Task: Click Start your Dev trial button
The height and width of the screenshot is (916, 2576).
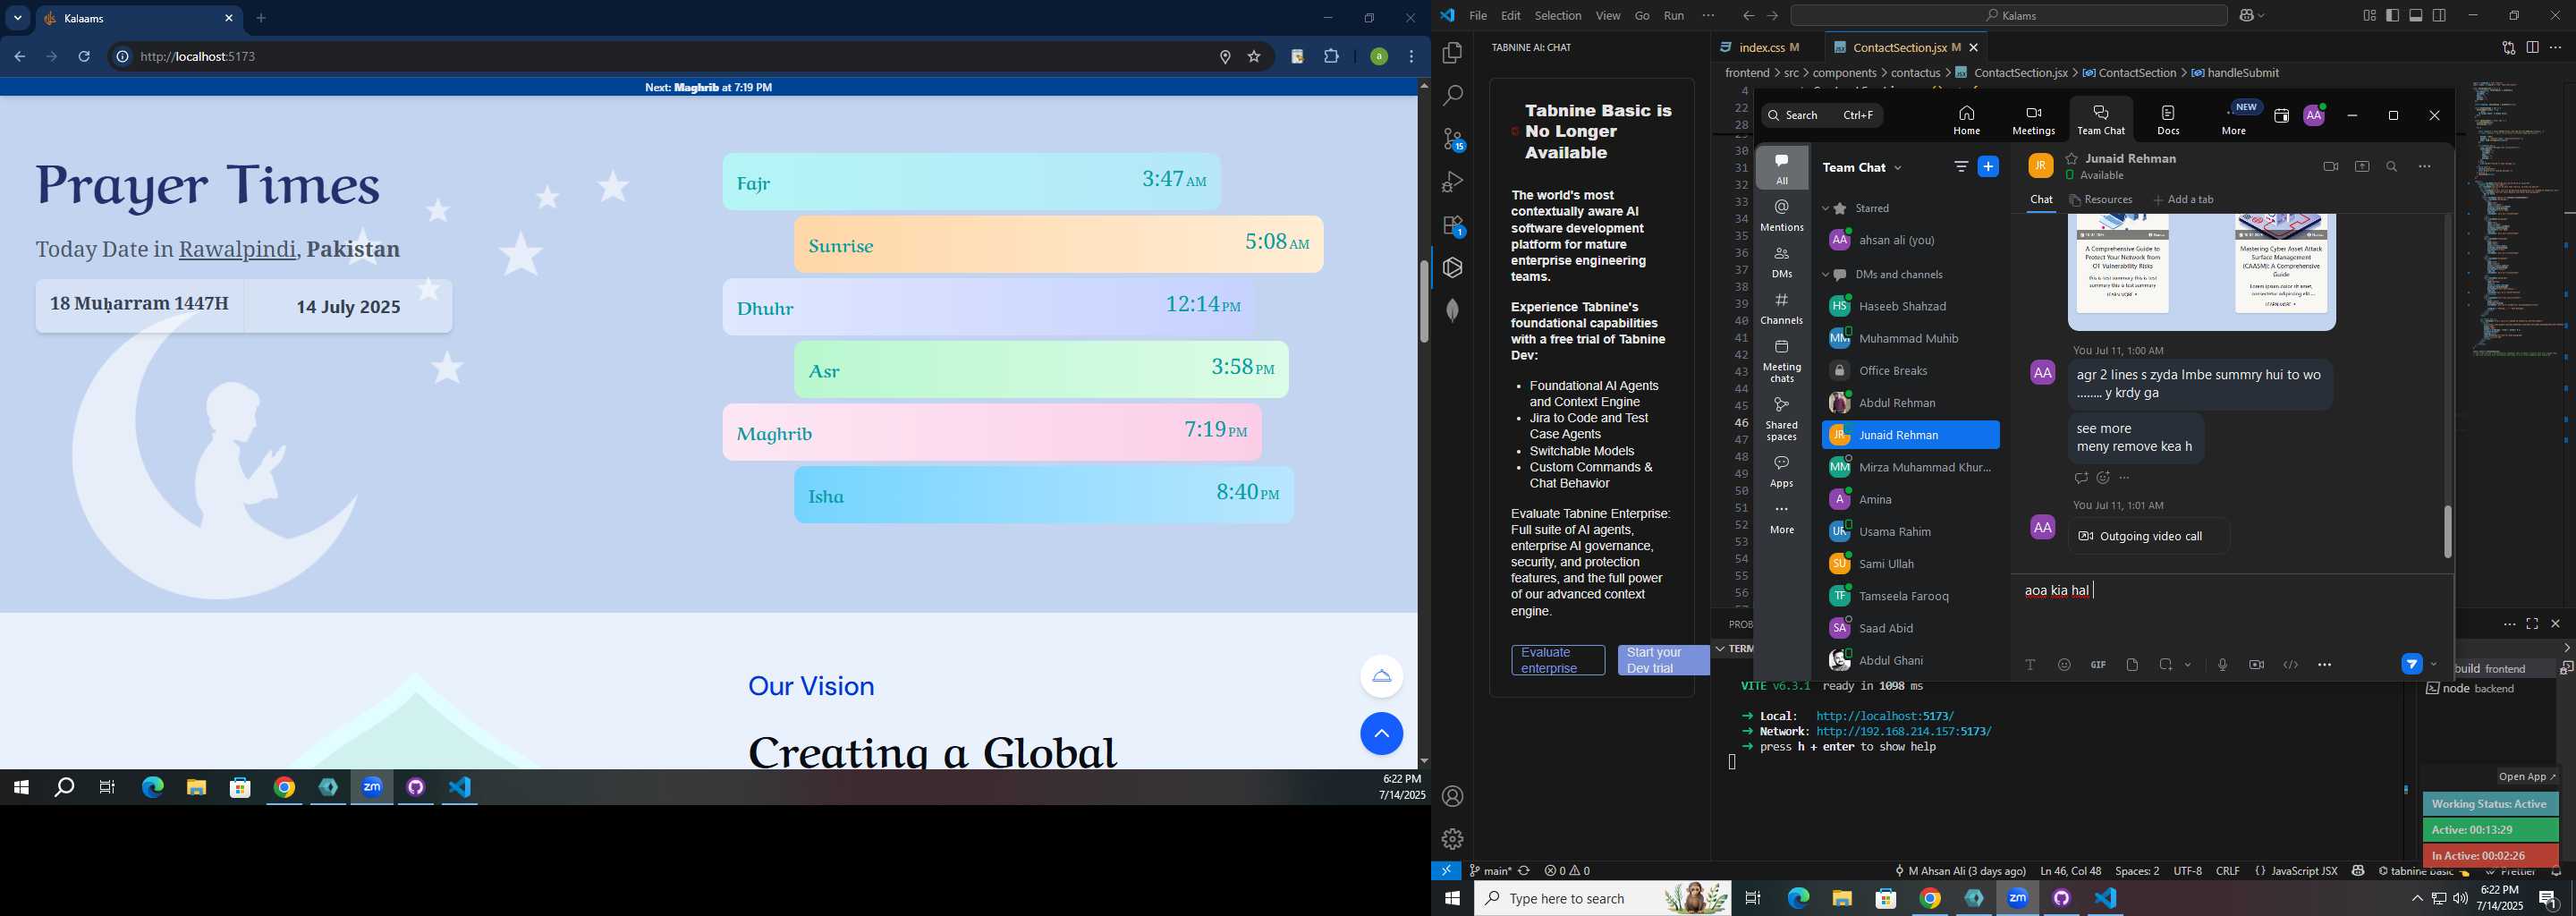Action: [1664, 660]
